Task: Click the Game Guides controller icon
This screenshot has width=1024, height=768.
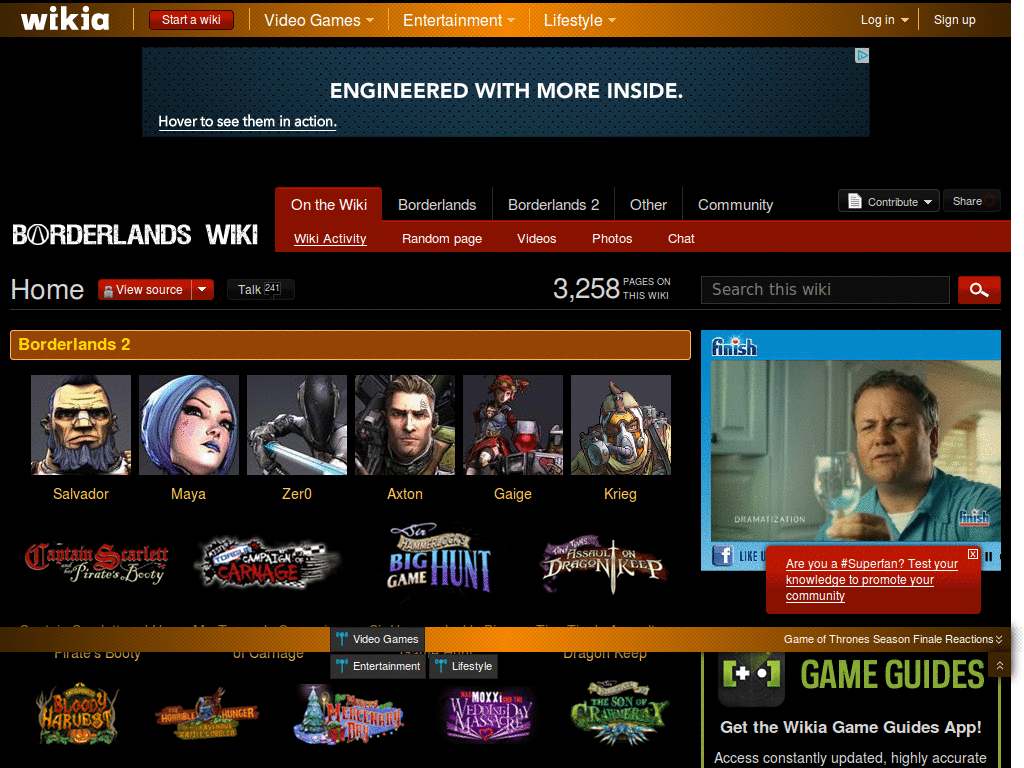Action: [x=752, y=675]
